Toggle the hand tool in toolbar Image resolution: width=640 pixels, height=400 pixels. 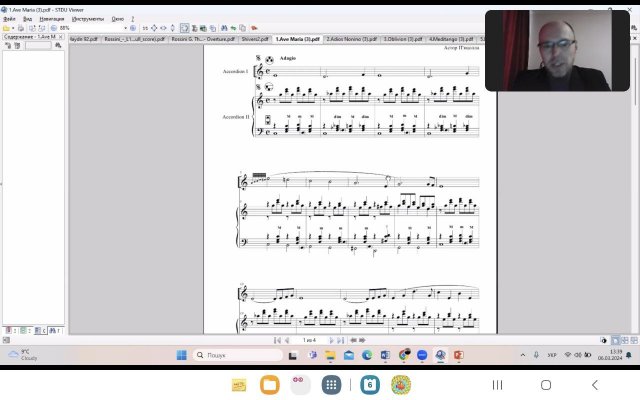(184, 28)
